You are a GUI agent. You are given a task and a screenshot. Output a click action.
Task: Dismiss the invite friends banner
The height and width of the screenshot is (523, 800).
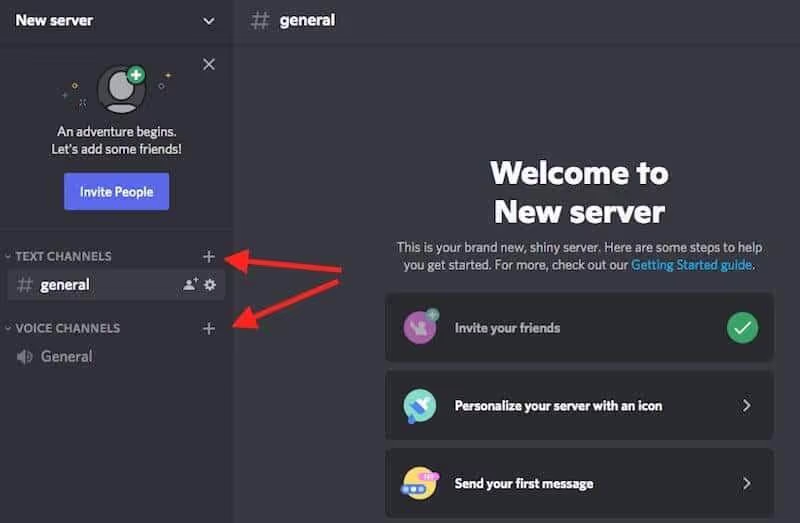(x=209, y=64)
